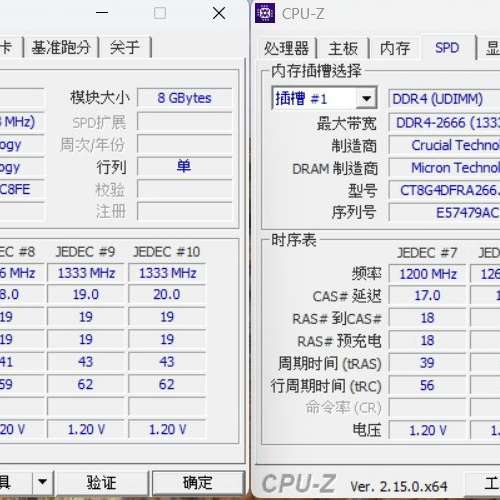Image resolution: width=500 pixels, height=500 pixels.
Task: Click the empty SPD扩展 field
Action: (x=185, y=122)
